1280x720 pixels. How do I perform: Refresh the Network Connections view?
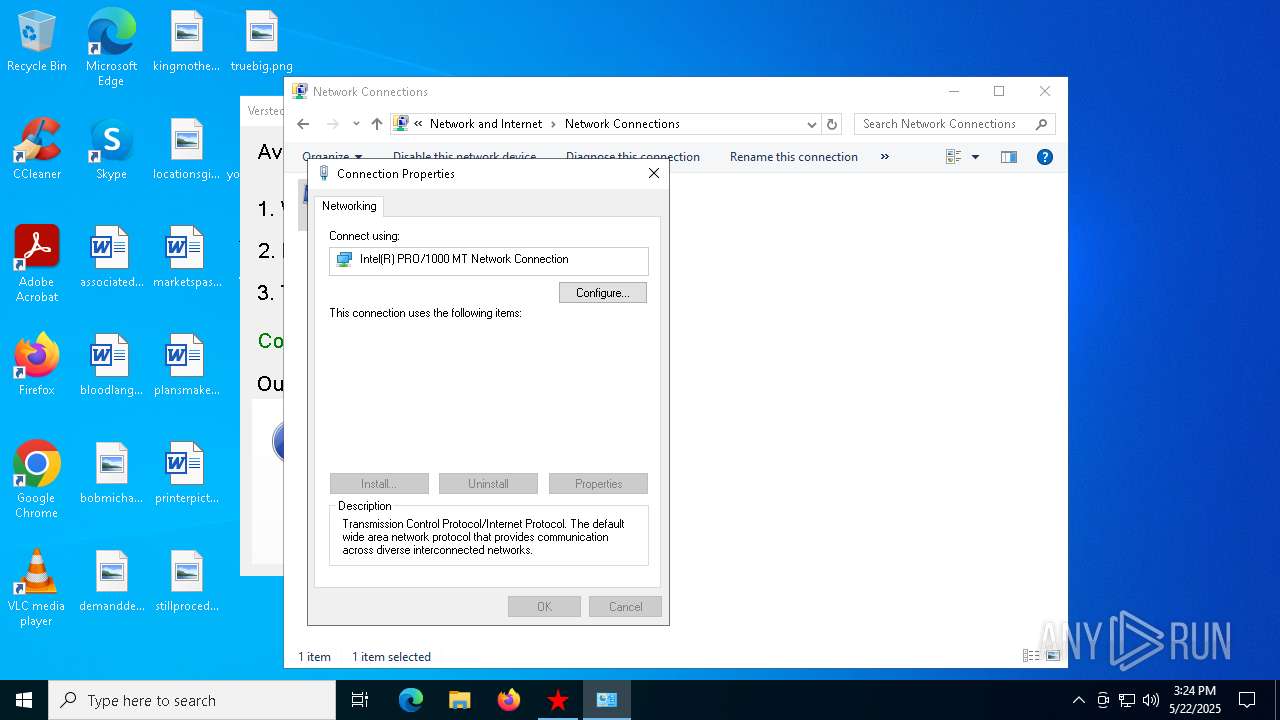(831, 124)
